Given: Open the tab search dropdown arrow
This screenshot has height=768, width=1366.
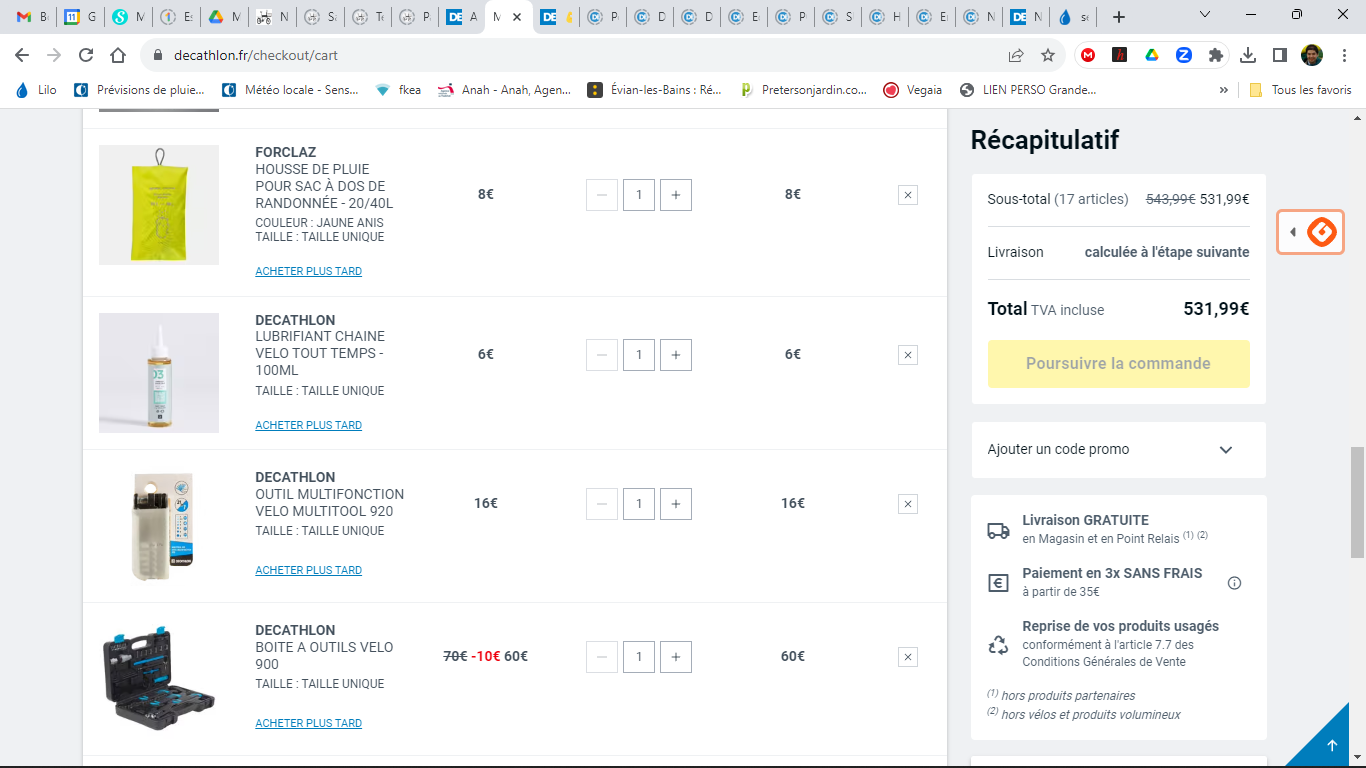Looking at the screenshot, I should (1204, 16).
